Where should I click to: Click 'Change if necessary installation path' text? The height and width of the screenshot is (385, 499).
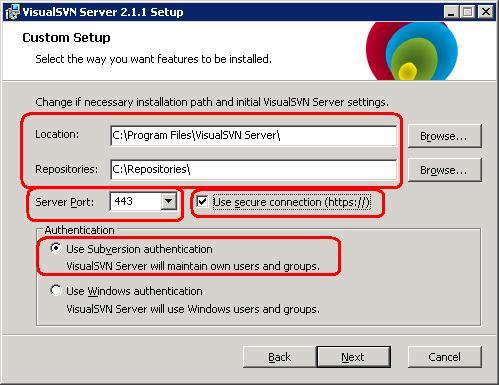(x=212, y=102)
